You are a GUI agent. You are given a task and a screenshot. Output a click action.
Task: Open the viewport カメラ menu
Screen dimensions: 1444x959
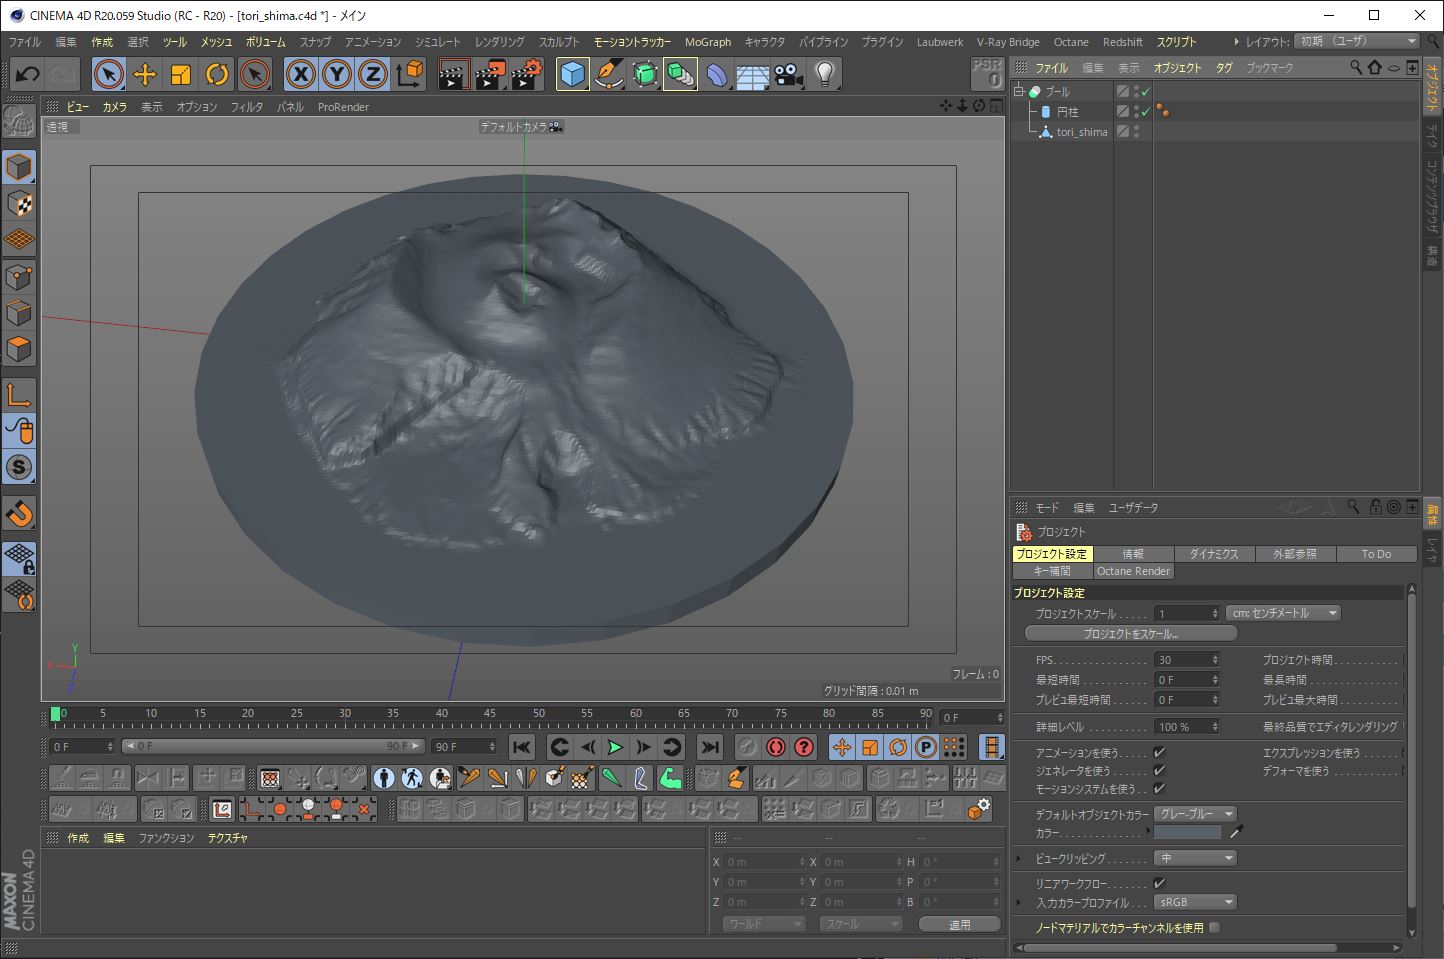(x=115, y=107)
